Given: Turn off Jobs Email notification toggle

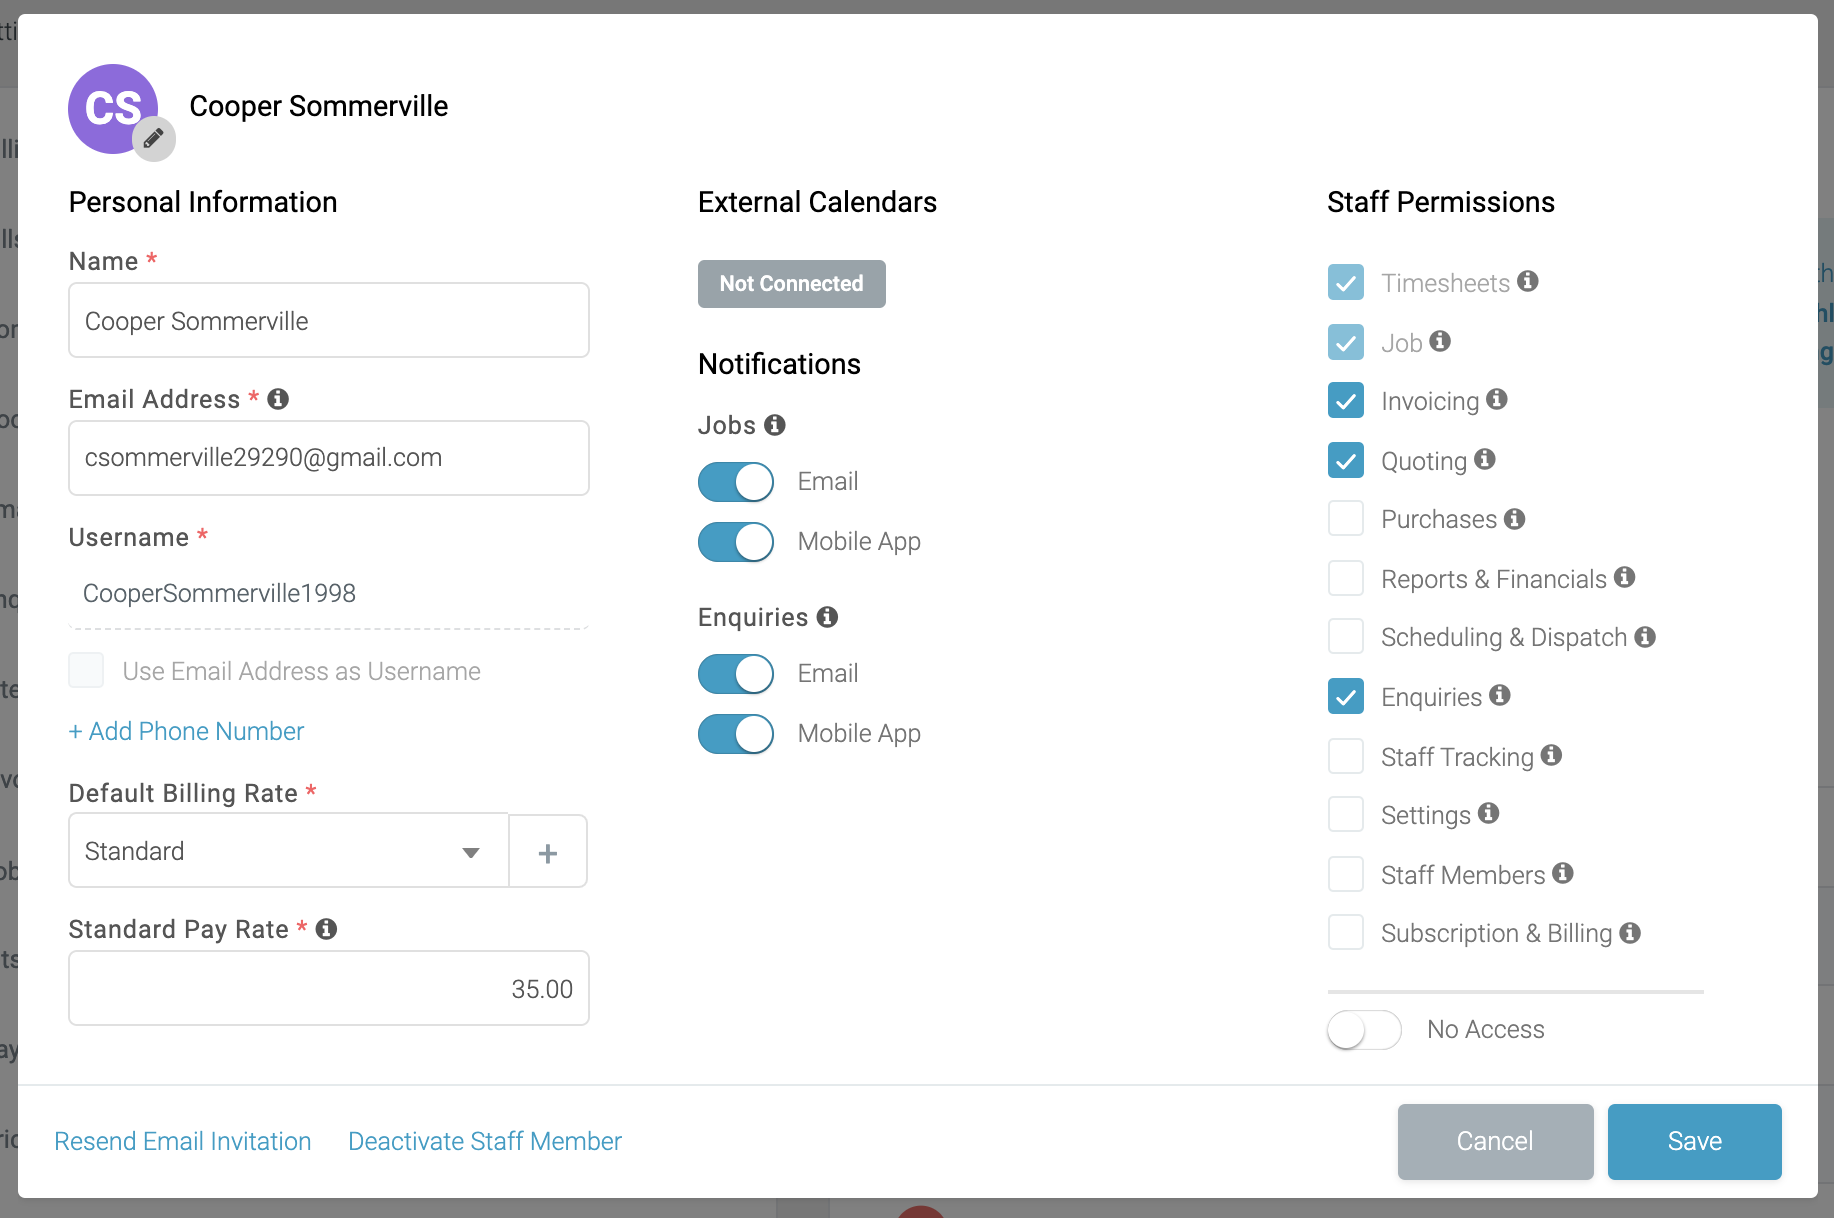Looking at the screenshot, I should tap(736, 482).
